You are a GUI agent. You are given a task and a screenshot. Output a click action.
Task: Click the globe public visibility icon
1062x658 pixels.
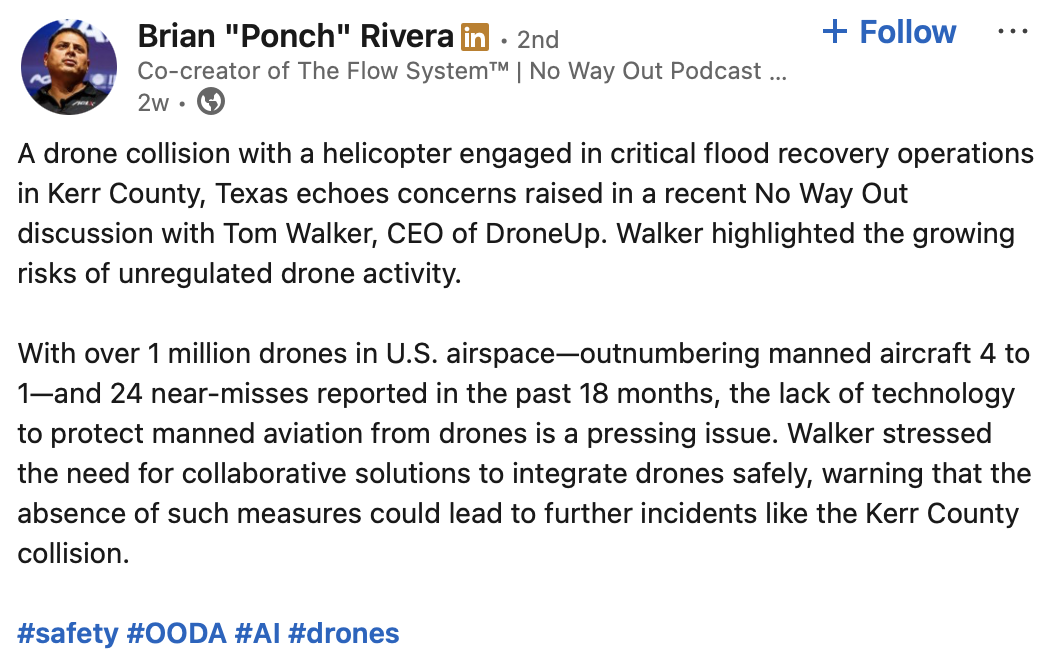point(211,102)
